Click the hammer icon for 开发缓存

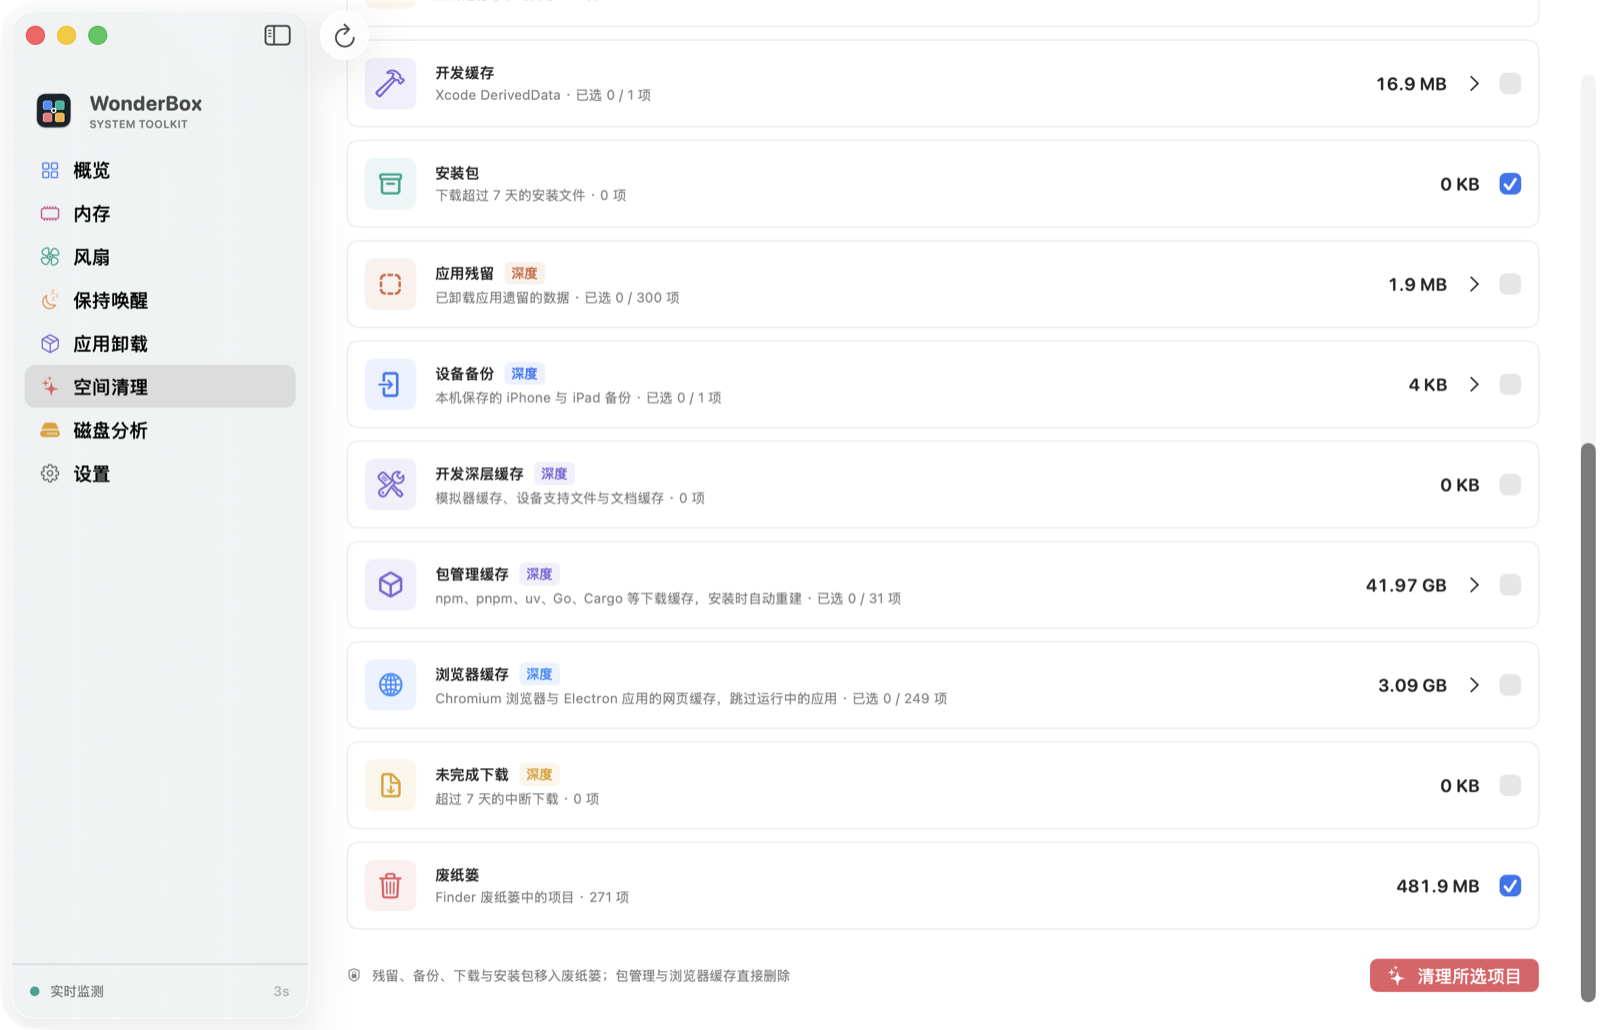click(390, 83)
